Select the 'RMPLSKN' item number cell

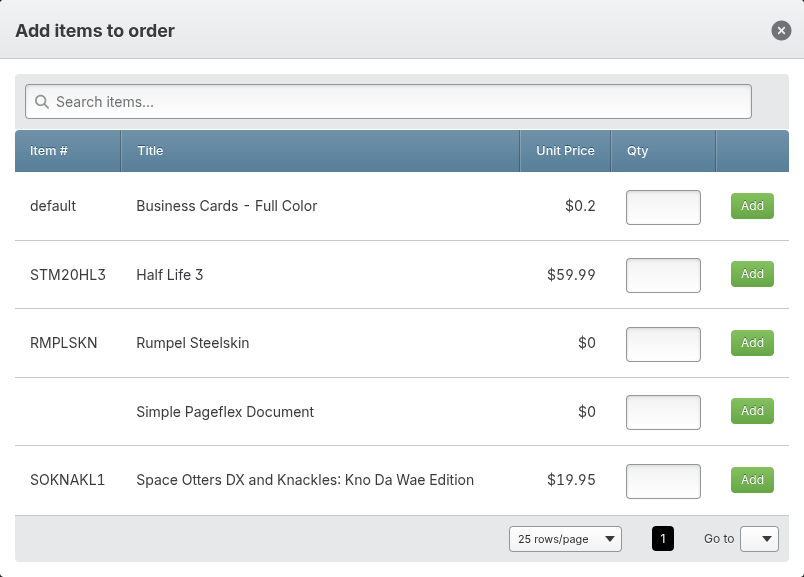pos(64,343)
